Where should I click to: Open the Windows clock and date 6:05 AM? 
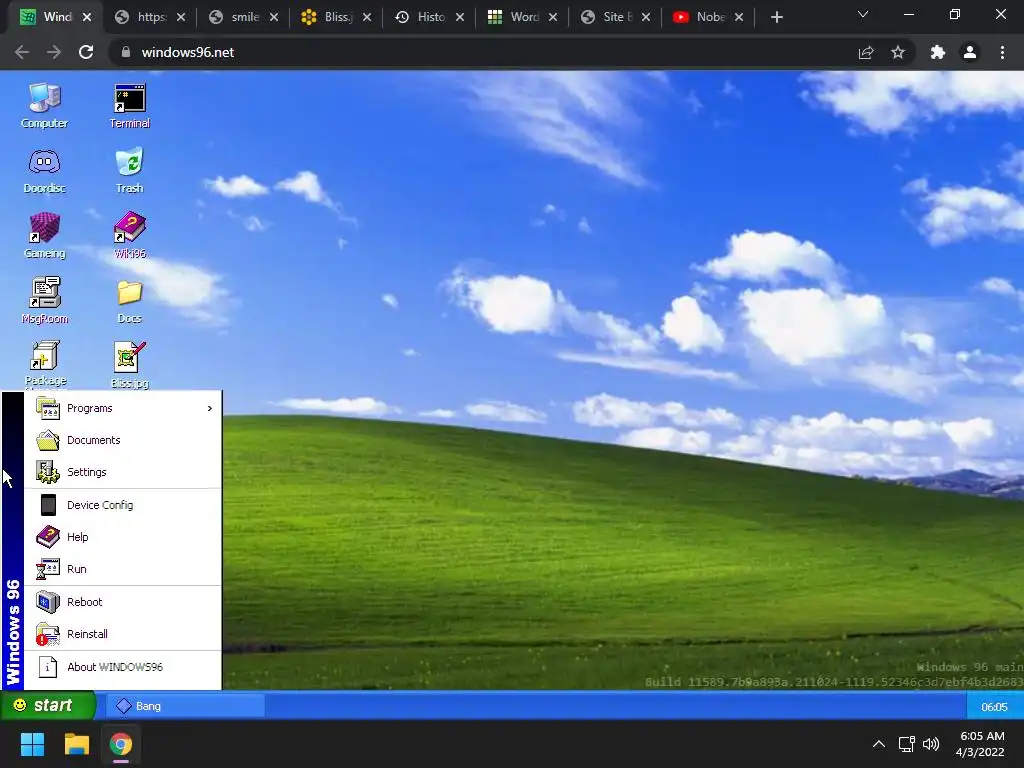pos(981,744)
